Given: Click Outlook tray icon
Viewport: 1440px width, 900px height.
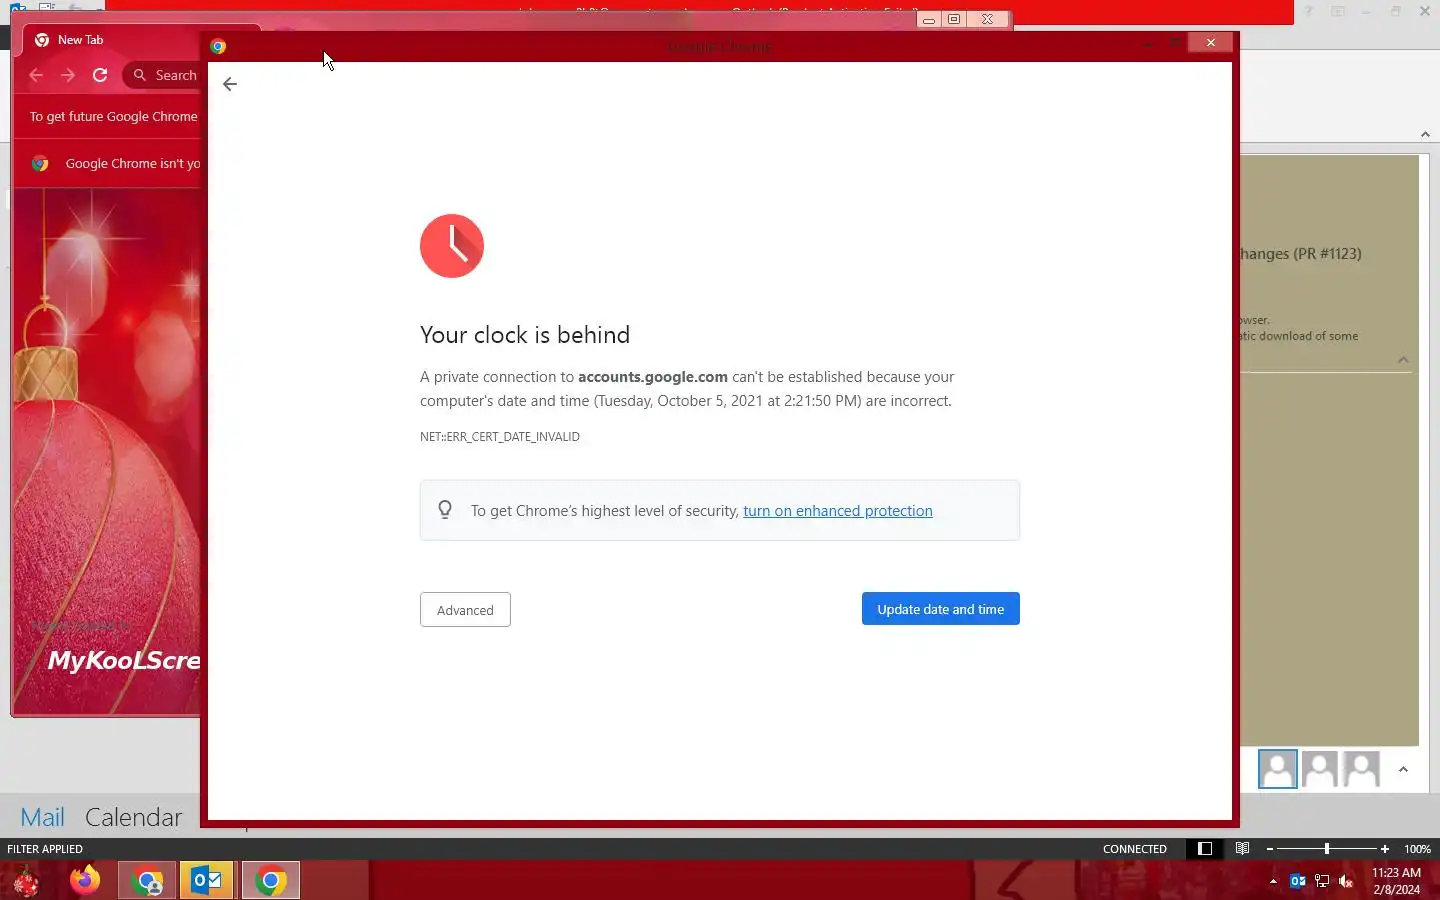Looking at the screenshot, I should click(x=1298, y=881).
